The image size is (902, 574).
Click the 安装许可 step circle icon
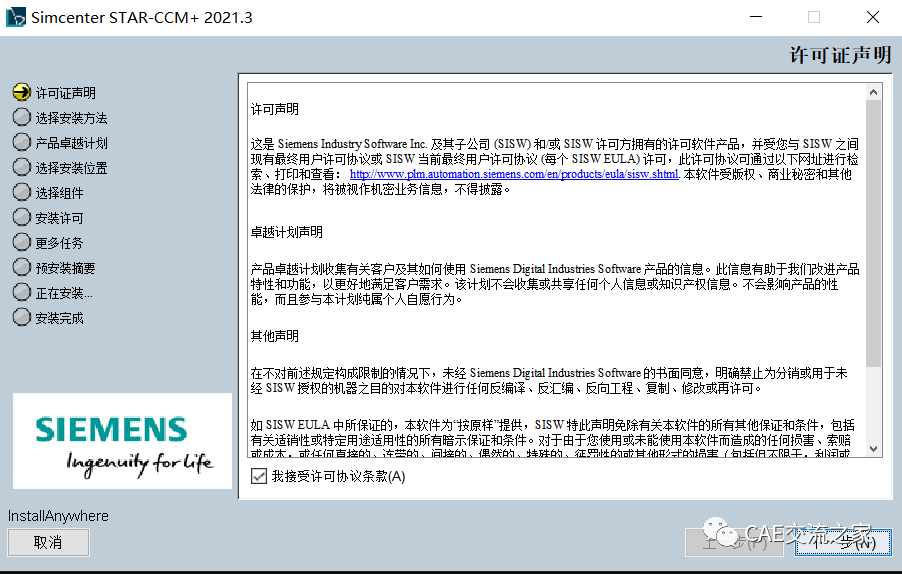click(22, 217)
